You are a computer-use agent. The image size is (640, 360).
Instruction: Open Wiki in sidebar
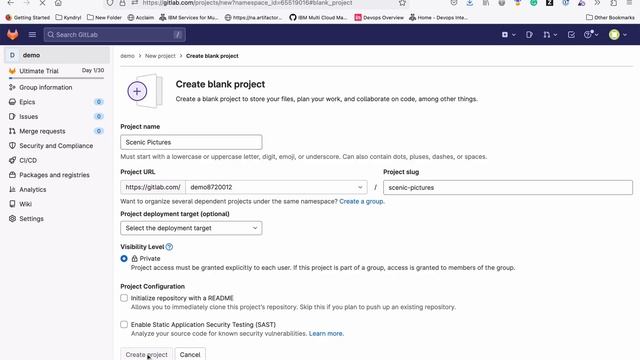25,204
